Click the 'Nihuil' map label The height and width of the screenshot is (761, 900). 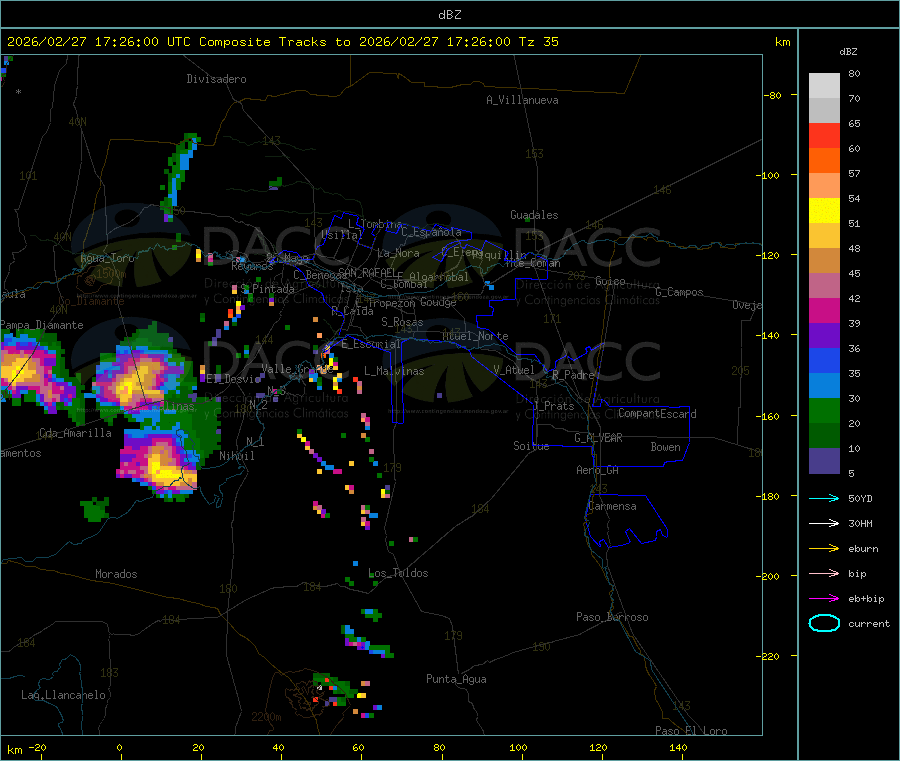[x=236, y=456]
